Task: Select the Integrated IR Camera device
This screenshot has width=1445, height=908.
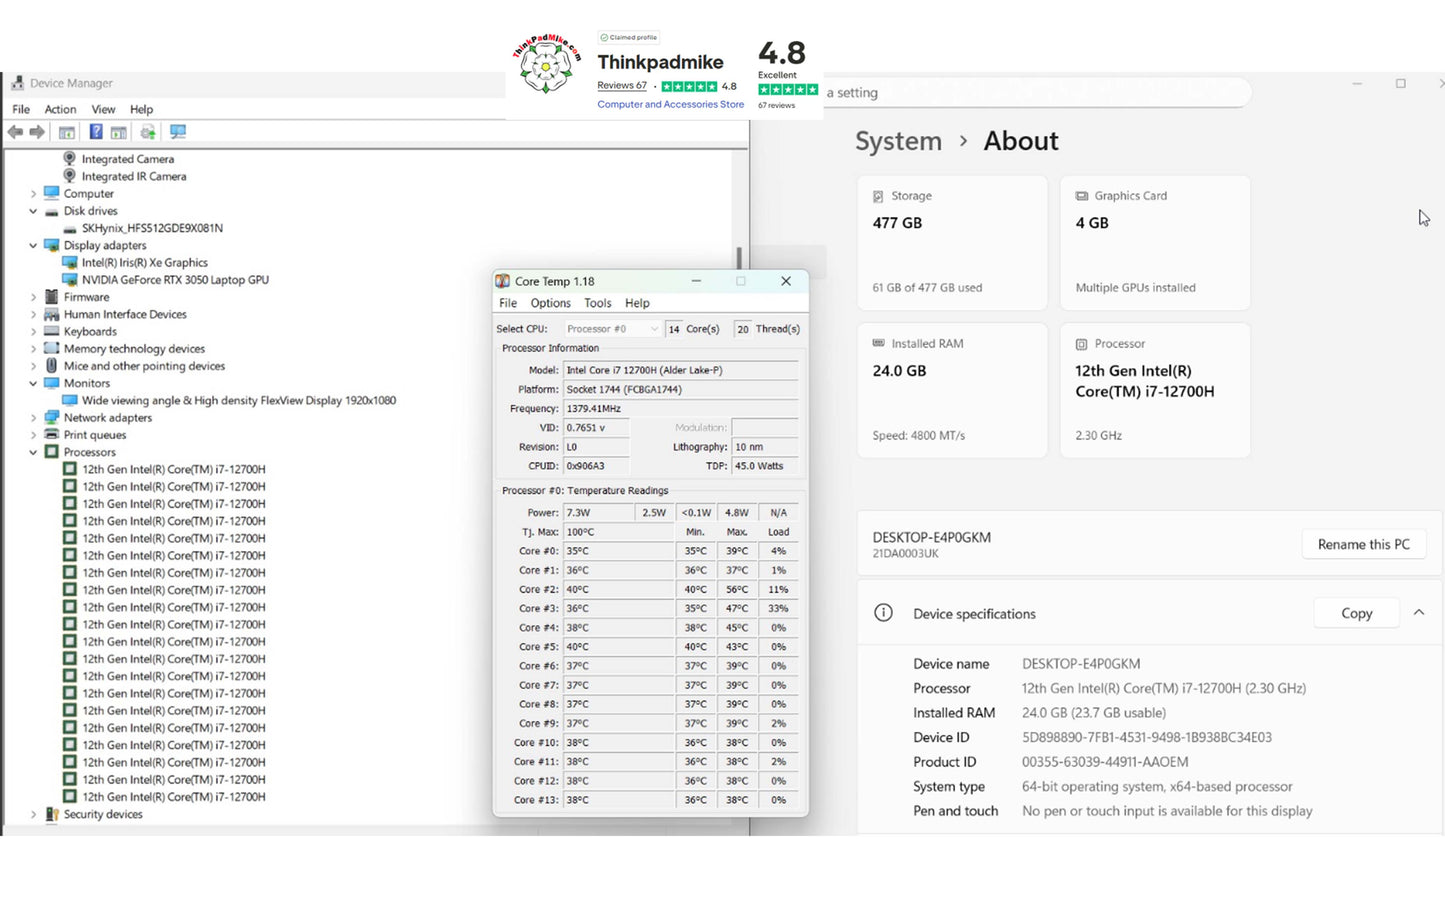Action: tap(133, 176)
